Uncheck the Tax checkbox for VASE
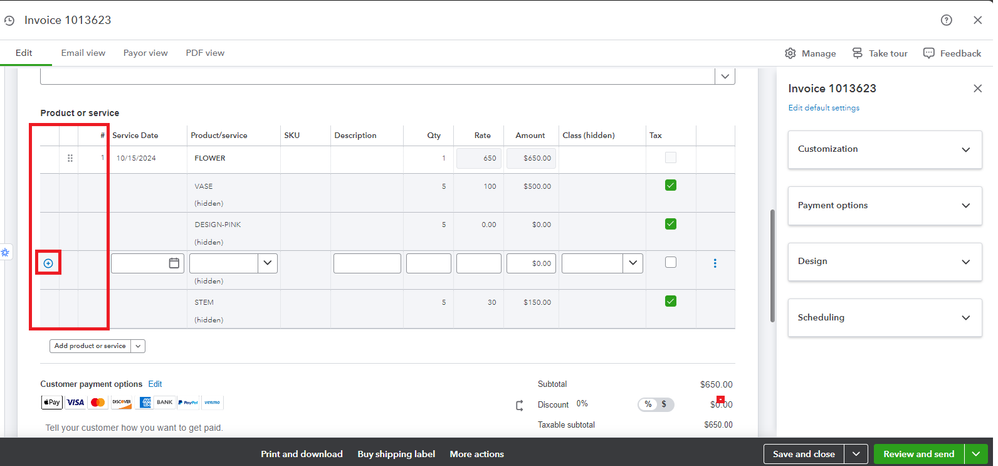998x466 pixels. [x=670, y=186]
